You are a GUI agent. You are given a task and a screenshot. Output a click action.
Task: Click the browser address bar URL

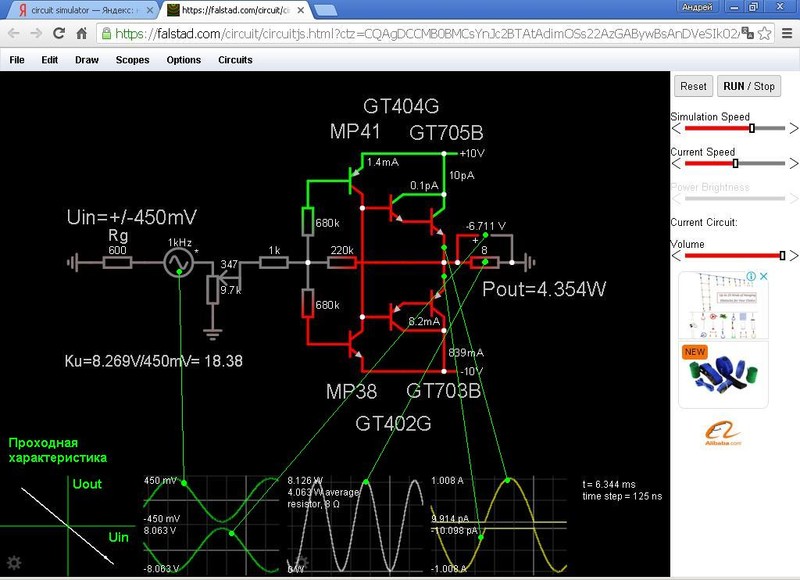[x=427, y=34]
